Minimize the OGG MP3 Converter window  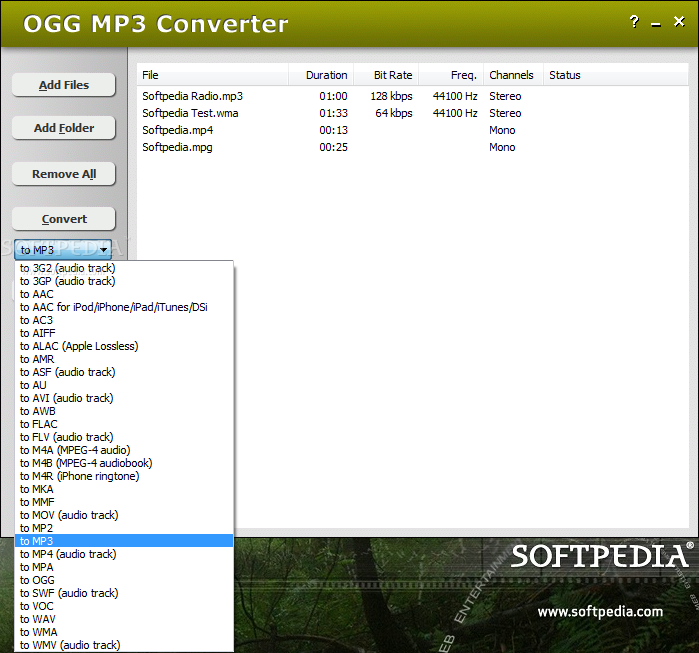click(x=656, y=25)
